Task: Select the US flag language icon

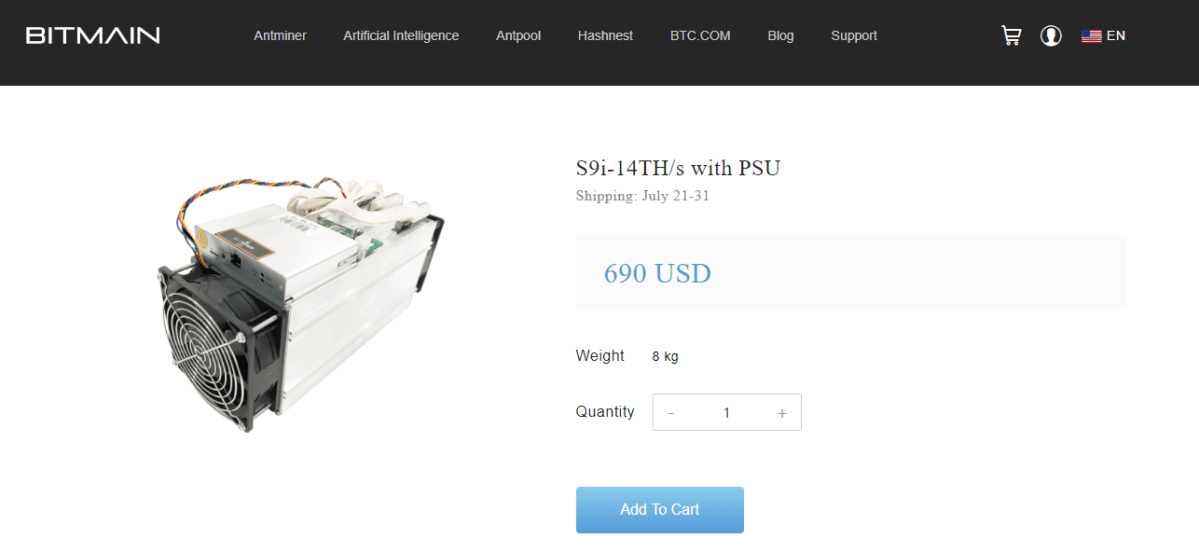Action: pos(1091,36)
